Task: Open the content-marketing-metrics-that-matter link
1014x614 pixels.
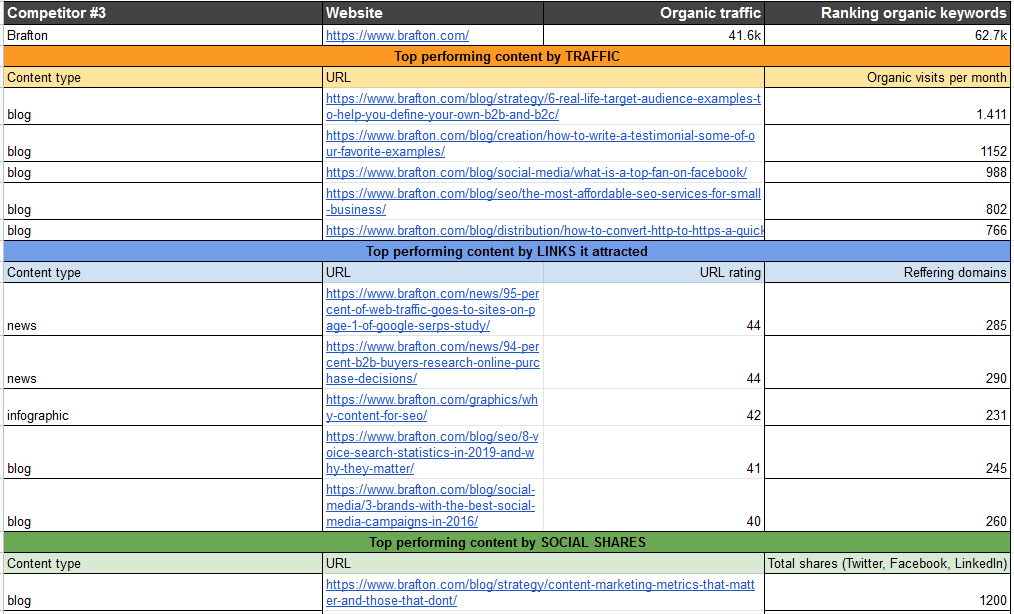Action: [x=540, y=593]
